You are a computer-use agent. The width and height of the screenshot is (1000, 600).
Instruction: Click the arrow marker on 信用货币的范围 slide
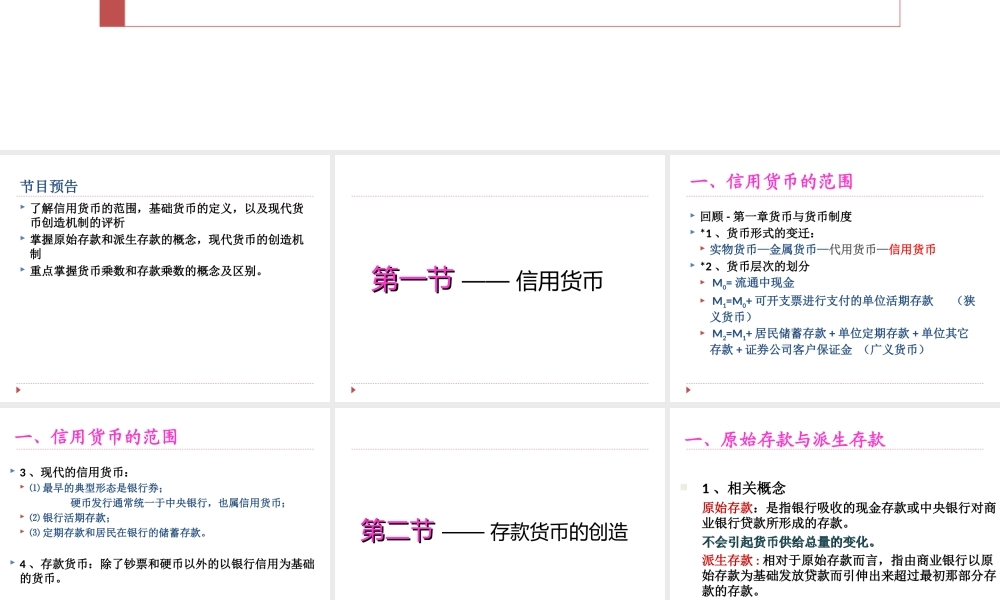(689, 390)
